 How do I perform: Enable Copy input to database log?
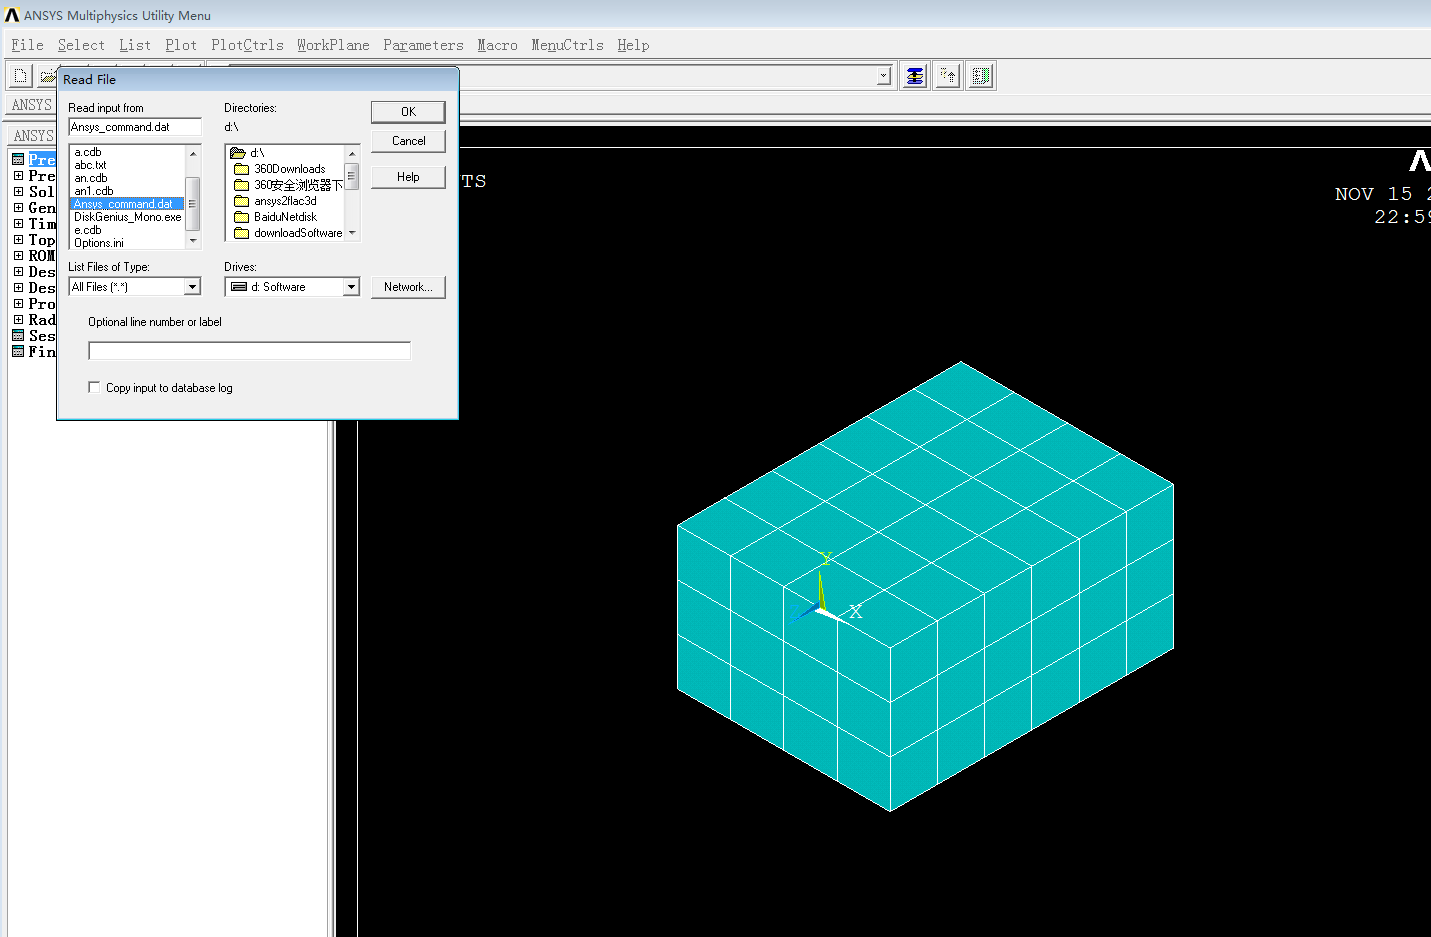pyautogui.click(x=95, y=388)
